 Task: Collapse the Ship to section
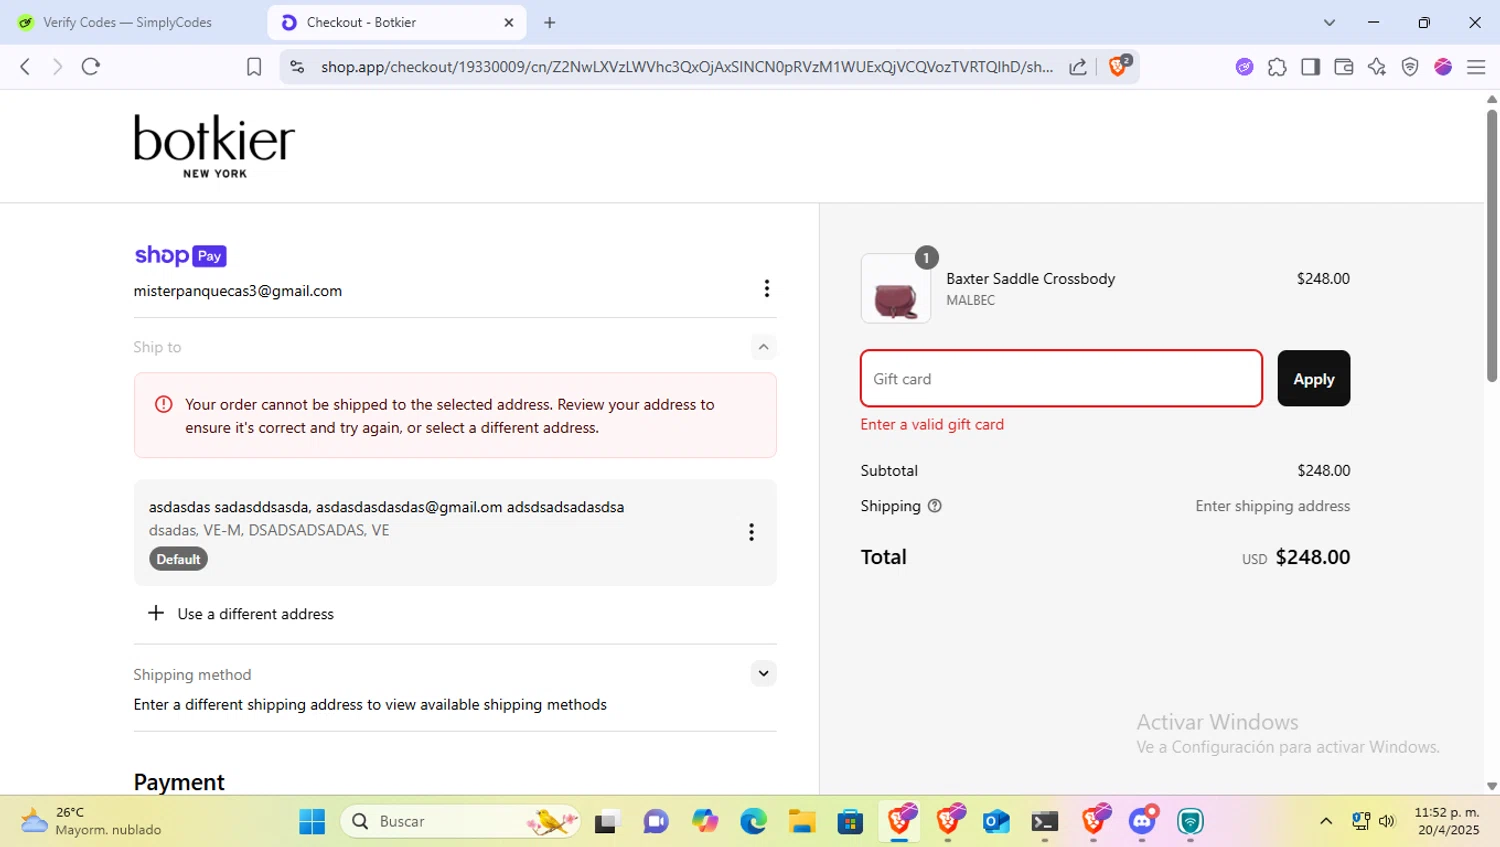click(763, 347)
